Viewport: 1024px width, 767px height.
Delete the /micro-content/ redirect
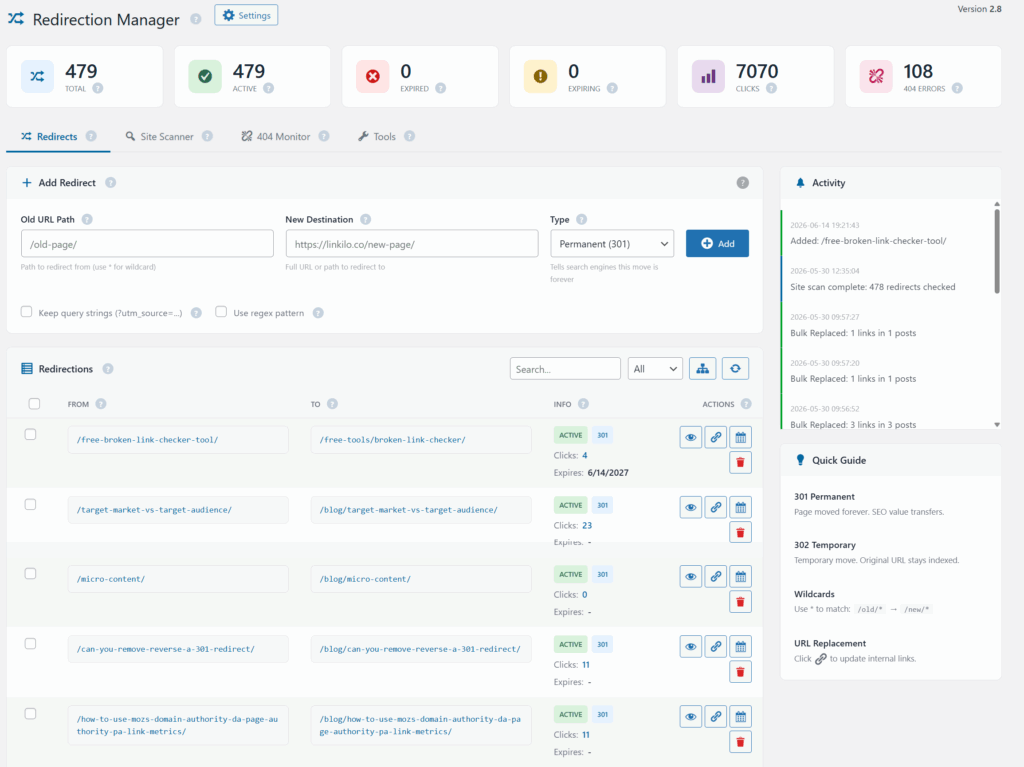tap(741, 602)
